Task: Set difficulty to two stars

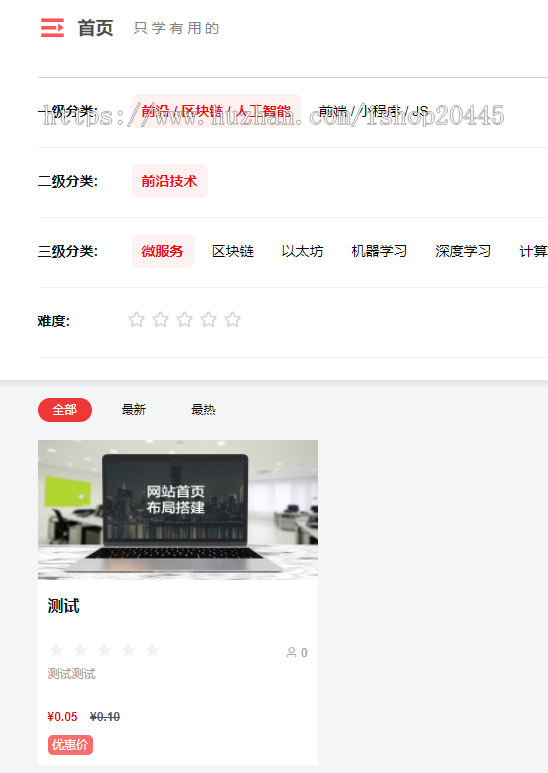Action: click(x=161, y=319)
